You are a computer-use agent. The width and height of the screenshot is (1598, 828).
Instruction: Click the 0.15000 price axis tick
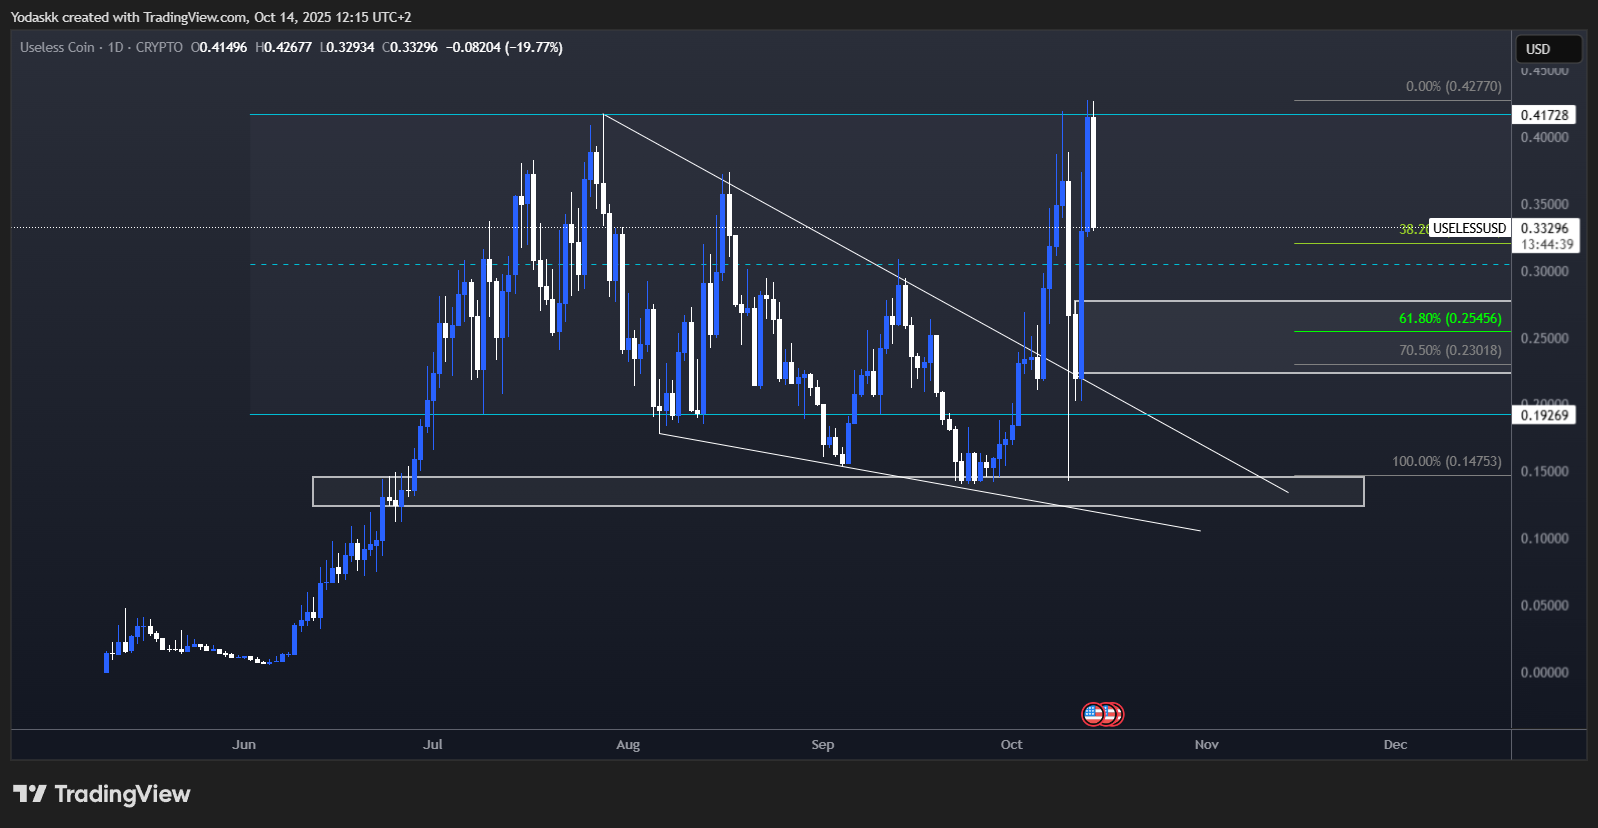click(x=1545, y=471)
